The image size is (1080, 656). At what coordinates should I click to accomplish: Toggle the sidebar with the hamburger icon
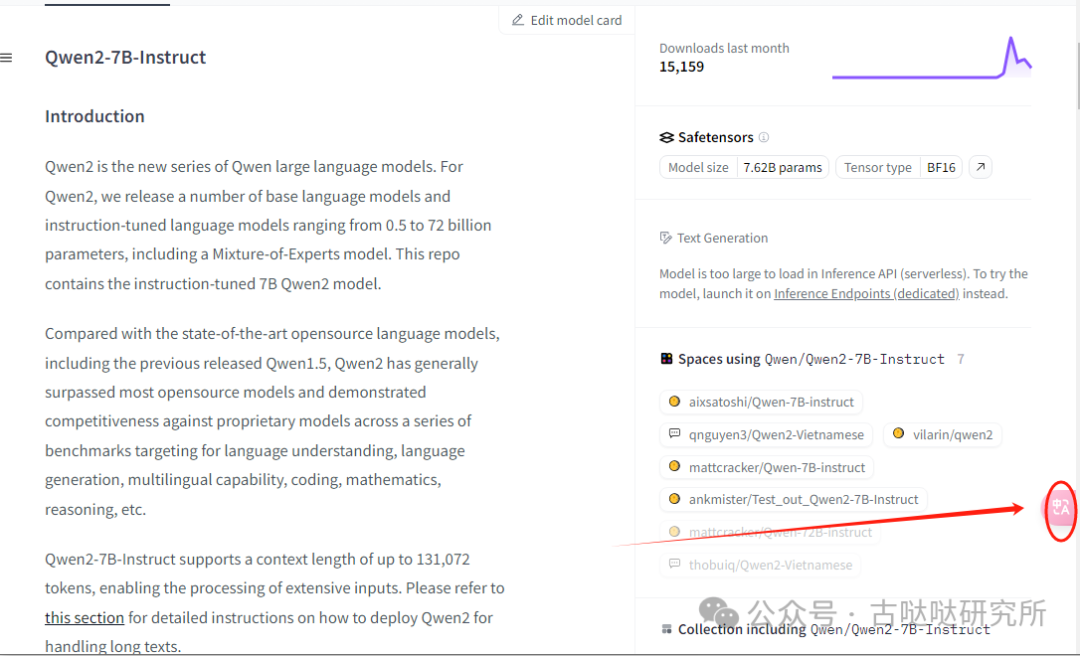[x=8, y=57]
